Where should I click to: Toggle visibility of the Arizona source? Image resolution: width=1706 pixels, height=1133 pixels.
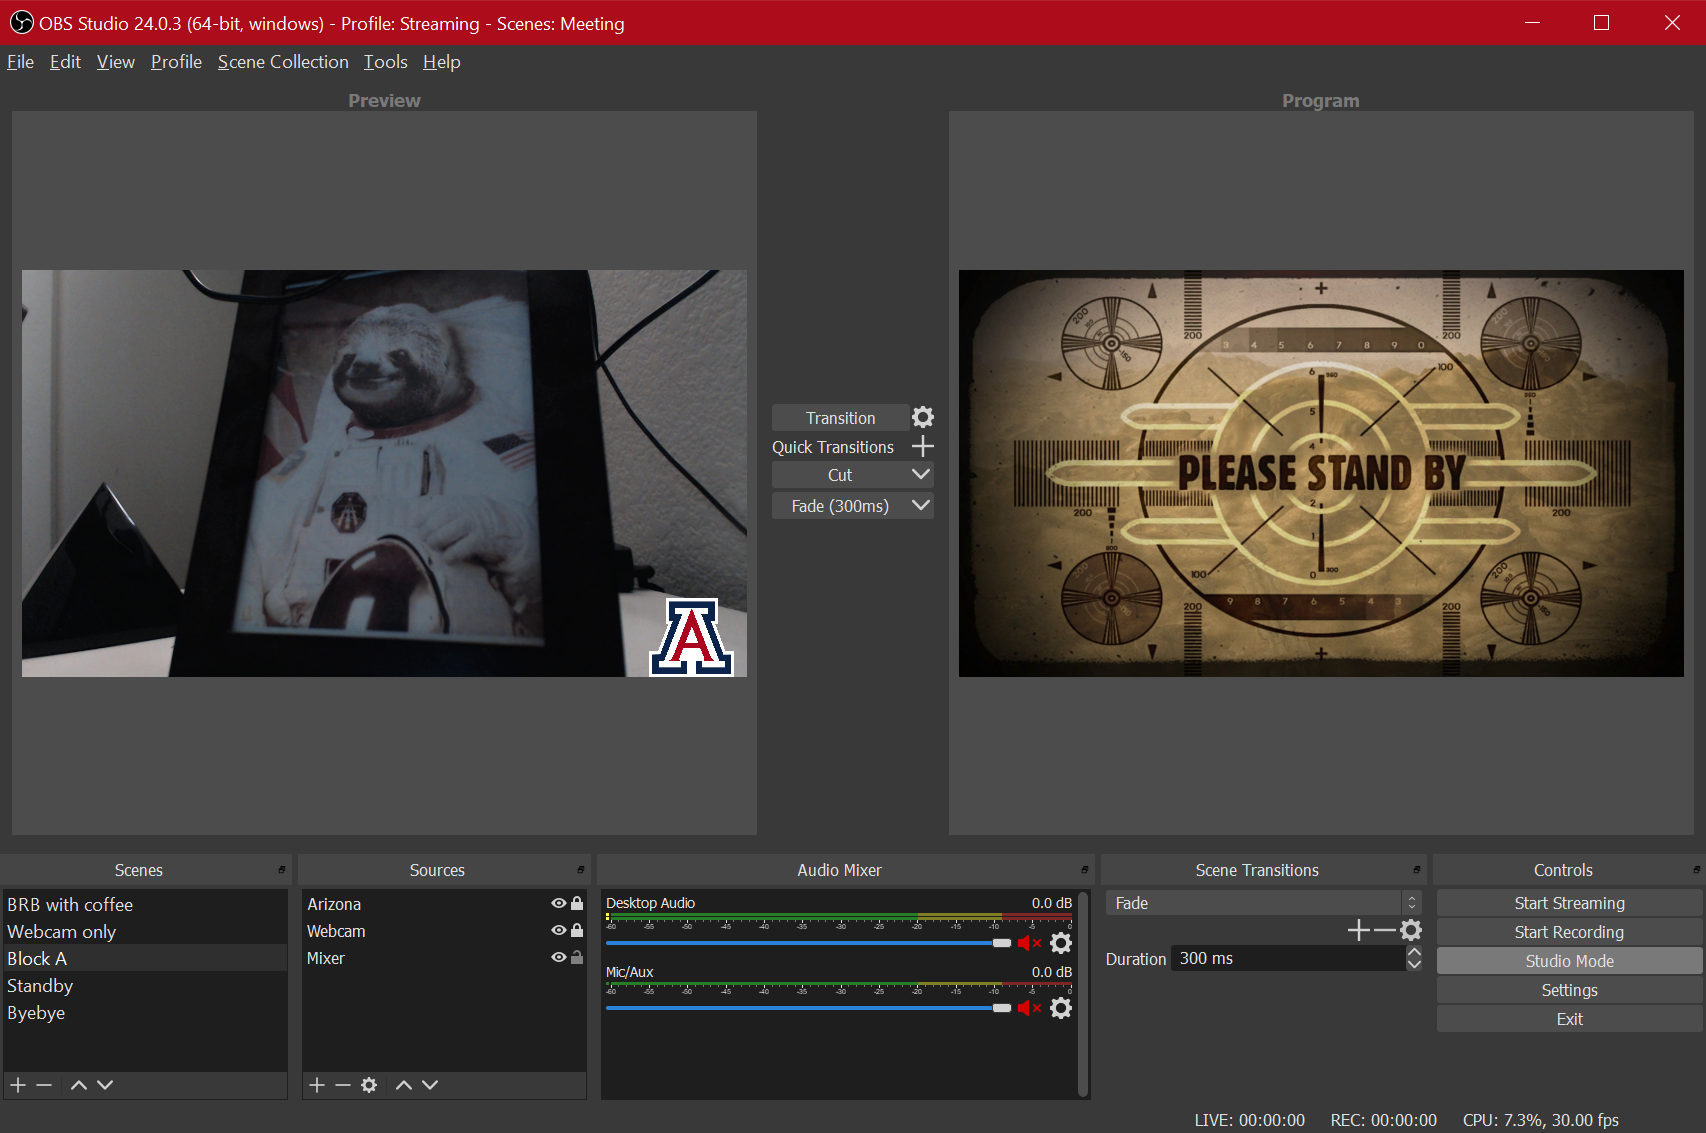click(559, 903)
